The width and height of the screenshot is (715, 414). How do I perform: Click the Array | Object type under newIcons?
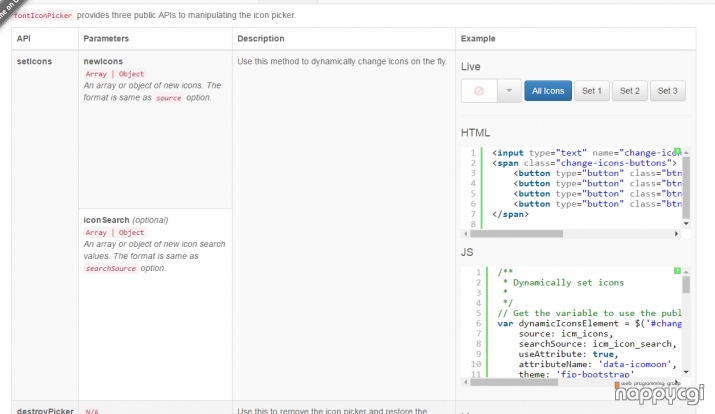pos(115,74)
